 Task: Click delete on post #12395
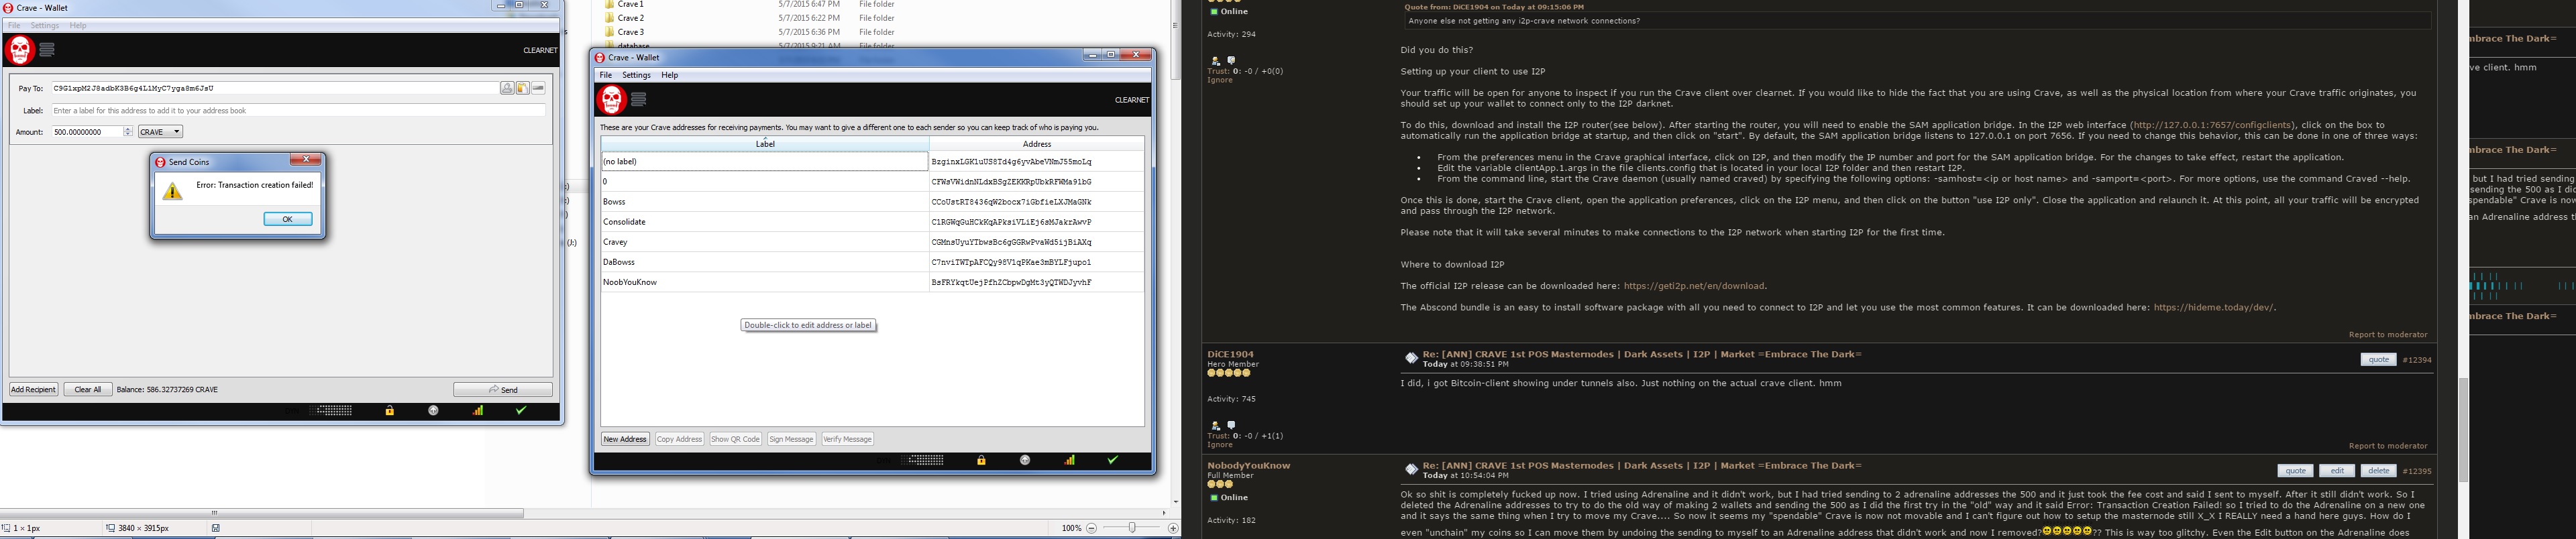pyautogui.click(x=2378, y=471)
